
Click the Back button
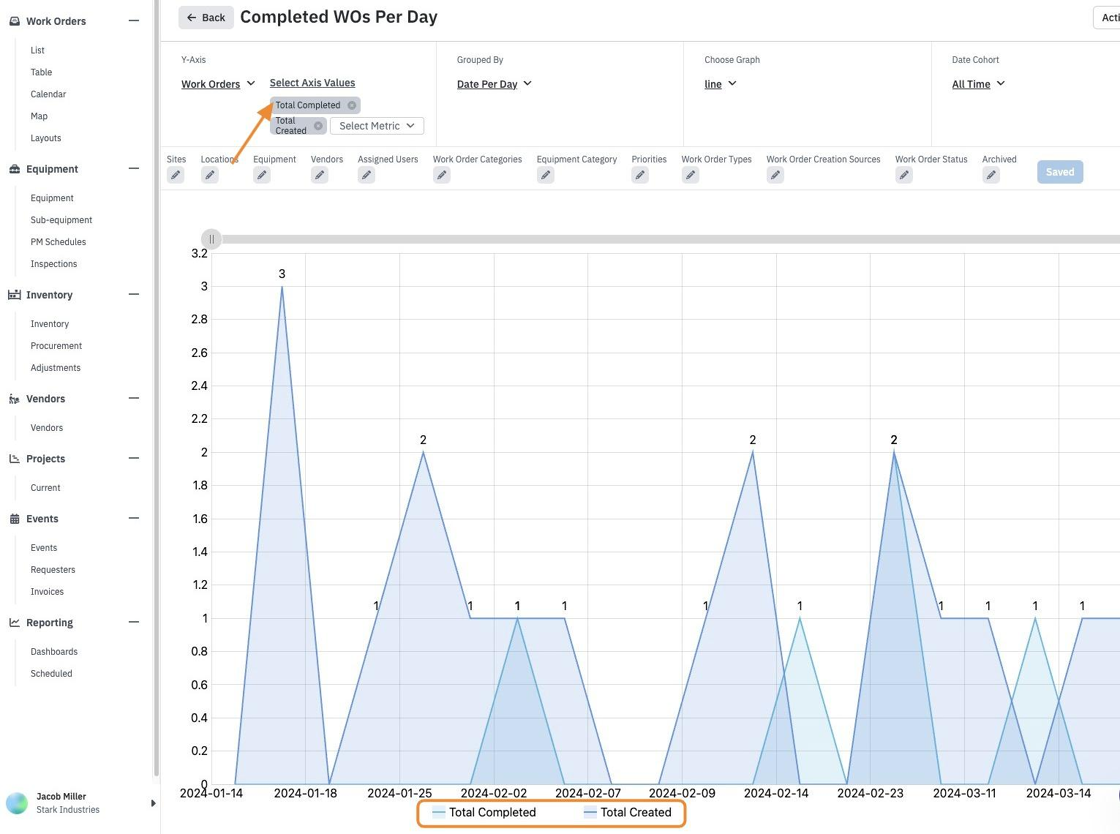point(206,17)
